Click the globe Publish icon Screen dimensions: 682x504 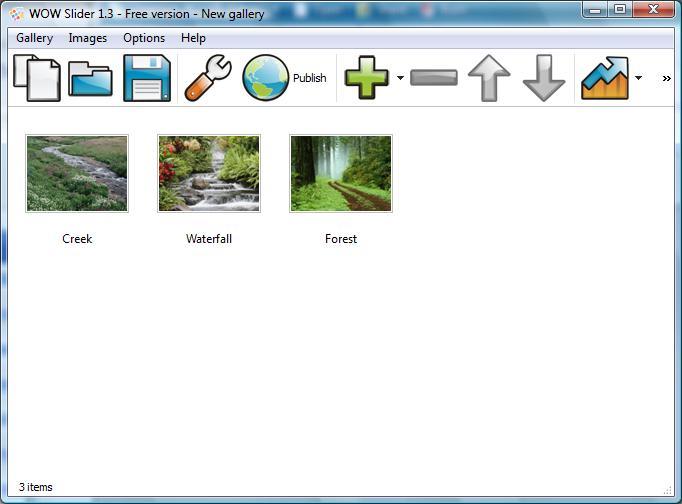tap(265, 78)
